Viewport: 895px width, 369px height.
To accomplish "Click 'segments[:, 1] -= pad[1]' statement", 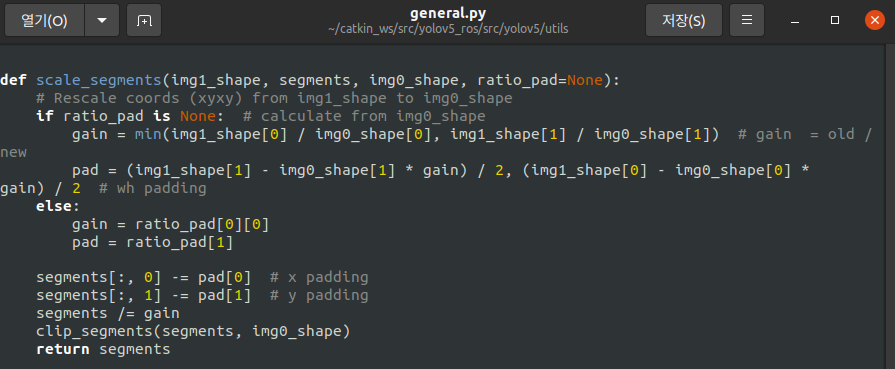I will pos(144,296).
